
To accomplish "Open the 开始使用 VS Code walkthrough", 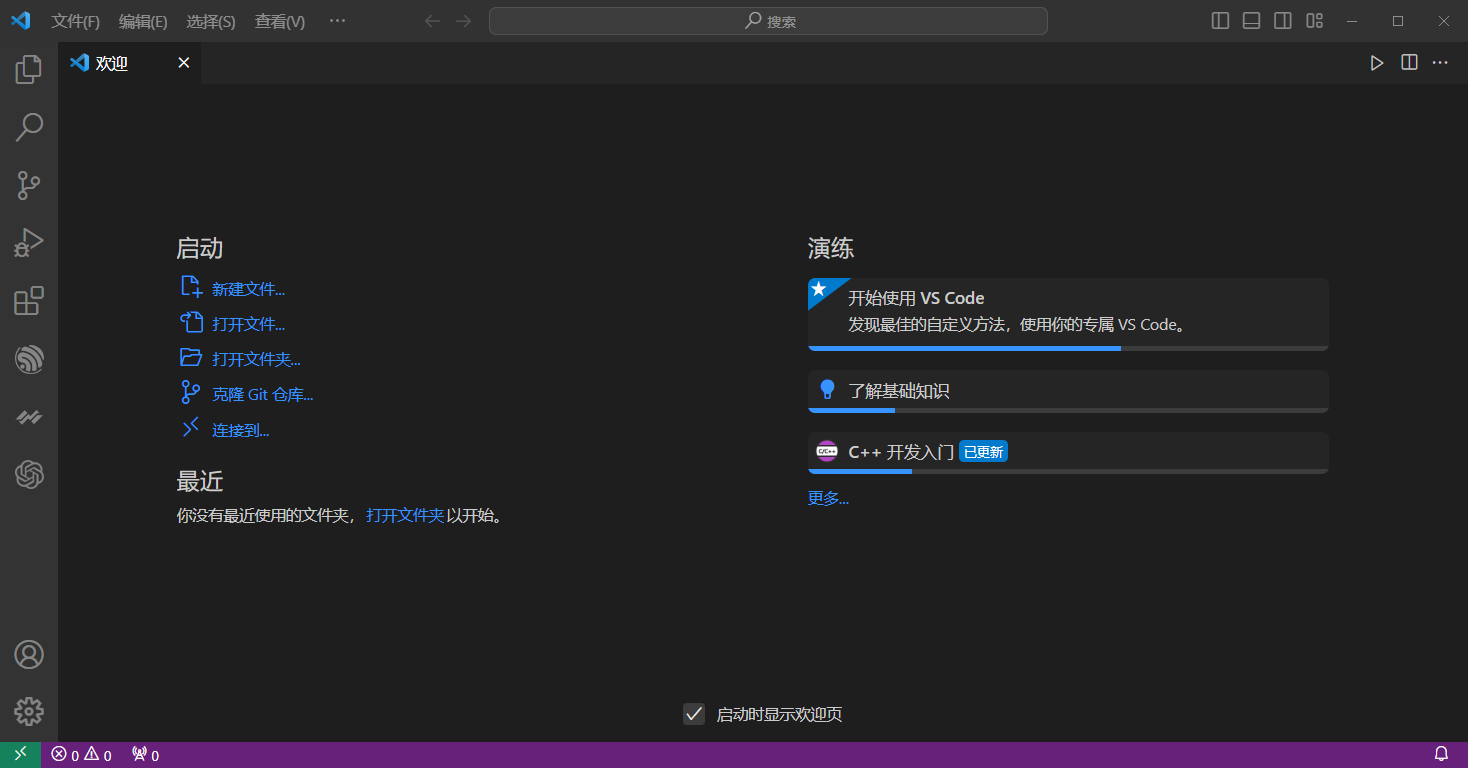I will [1068, 314].
